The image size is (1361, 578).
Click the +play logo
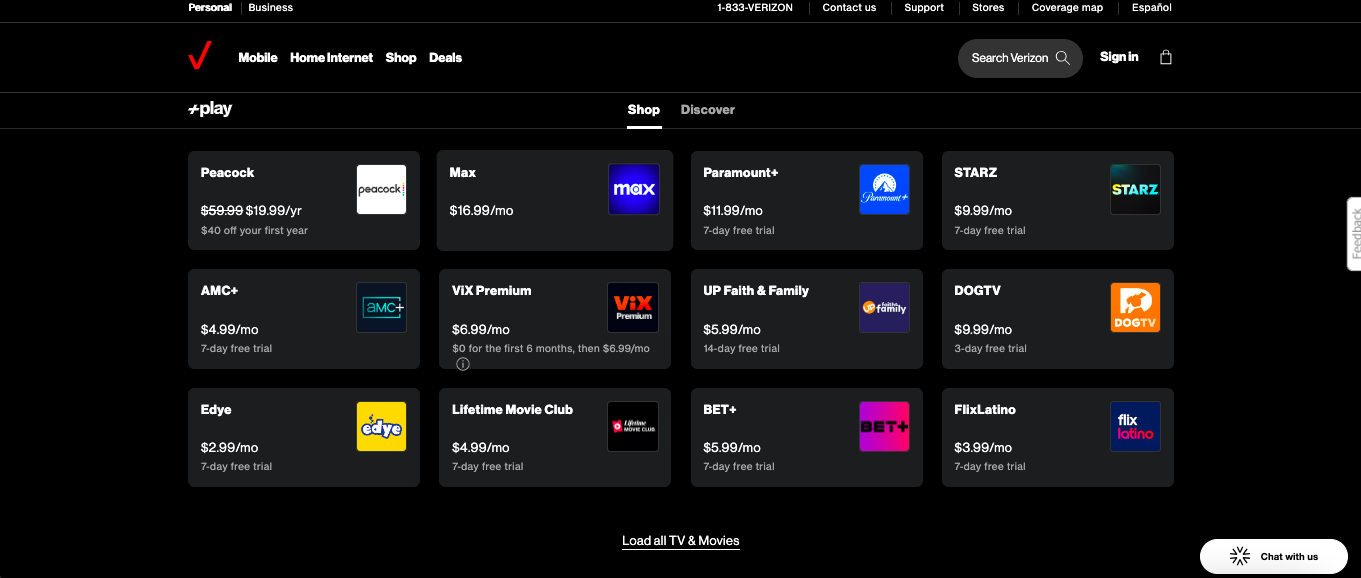[210, 109]
